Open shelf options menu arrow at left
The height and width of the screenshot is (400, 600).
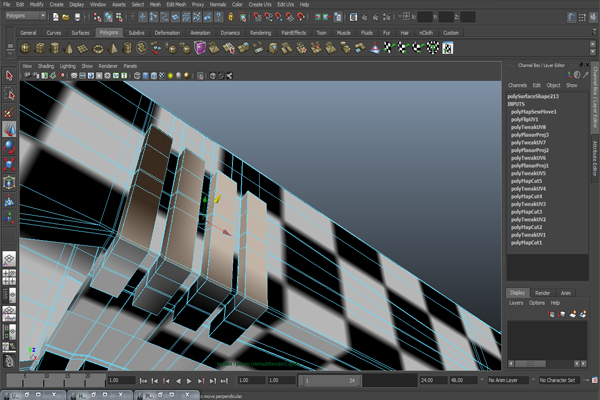point(10,54)
